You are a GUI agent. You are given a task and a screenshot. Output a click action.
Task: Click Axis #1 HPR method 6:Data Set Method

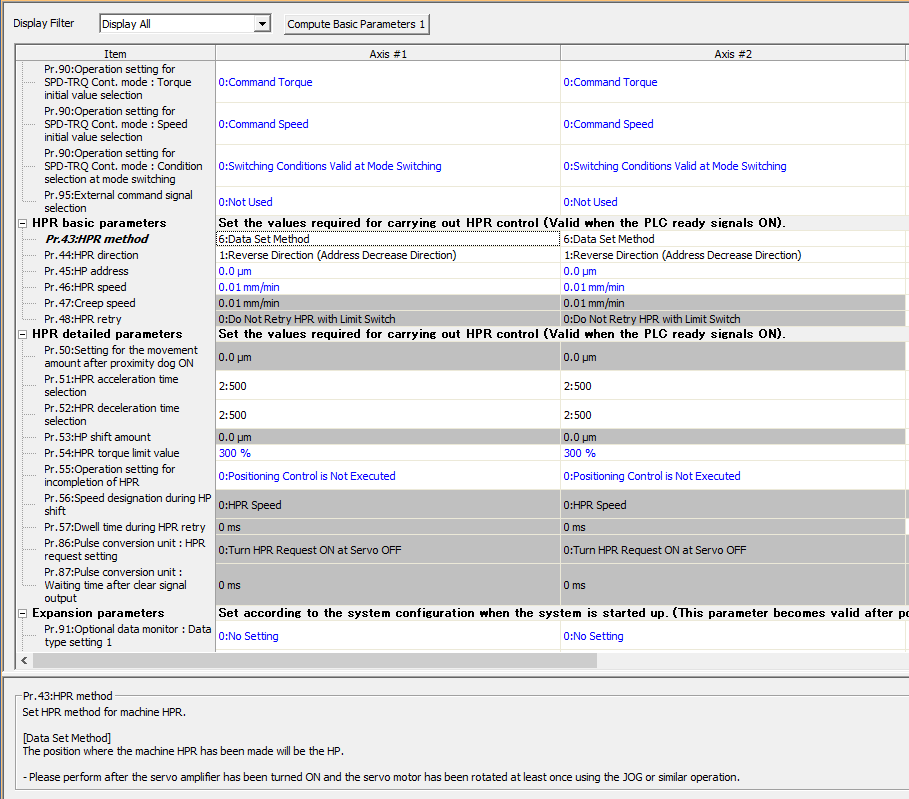pos(388,239)
